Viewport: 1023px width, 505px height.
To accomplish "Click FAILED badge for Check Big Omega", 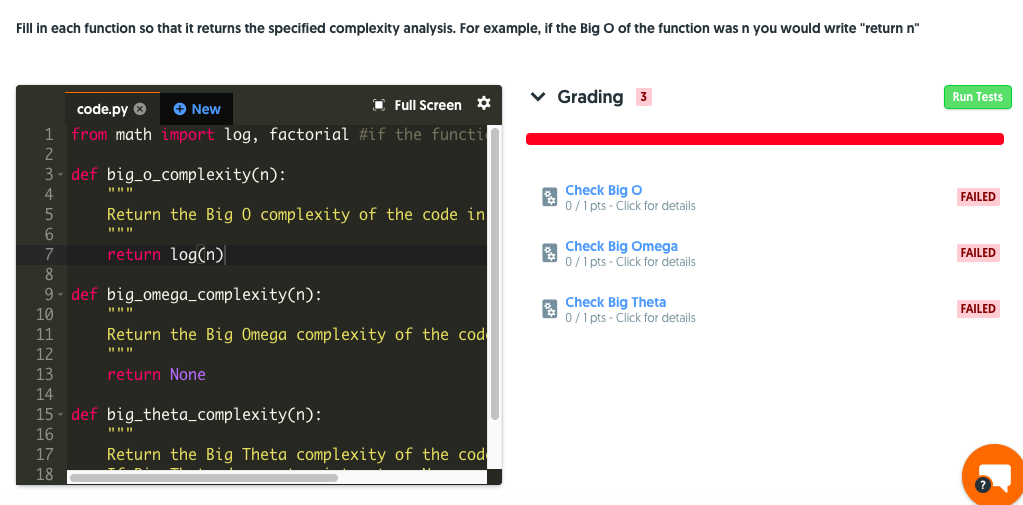I will [x=978, y=253].
